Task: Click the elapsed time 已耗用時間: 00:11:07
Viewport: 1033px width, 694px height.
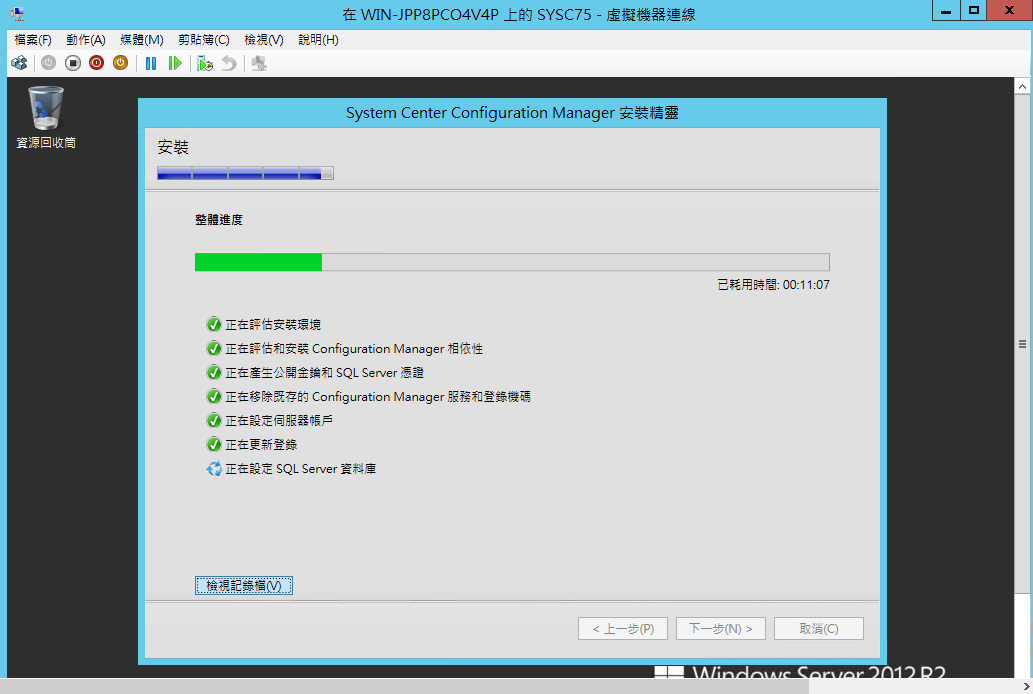Action: pyautogui.click(x=773, y=285)
